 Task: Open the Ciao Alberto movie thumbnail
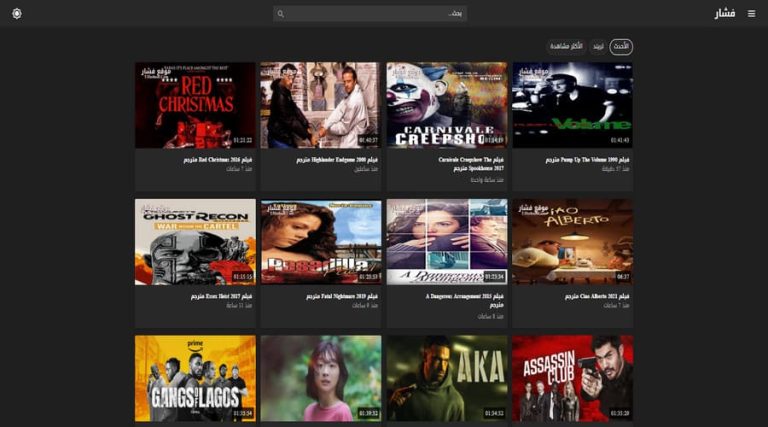click(x=573, y=241)
